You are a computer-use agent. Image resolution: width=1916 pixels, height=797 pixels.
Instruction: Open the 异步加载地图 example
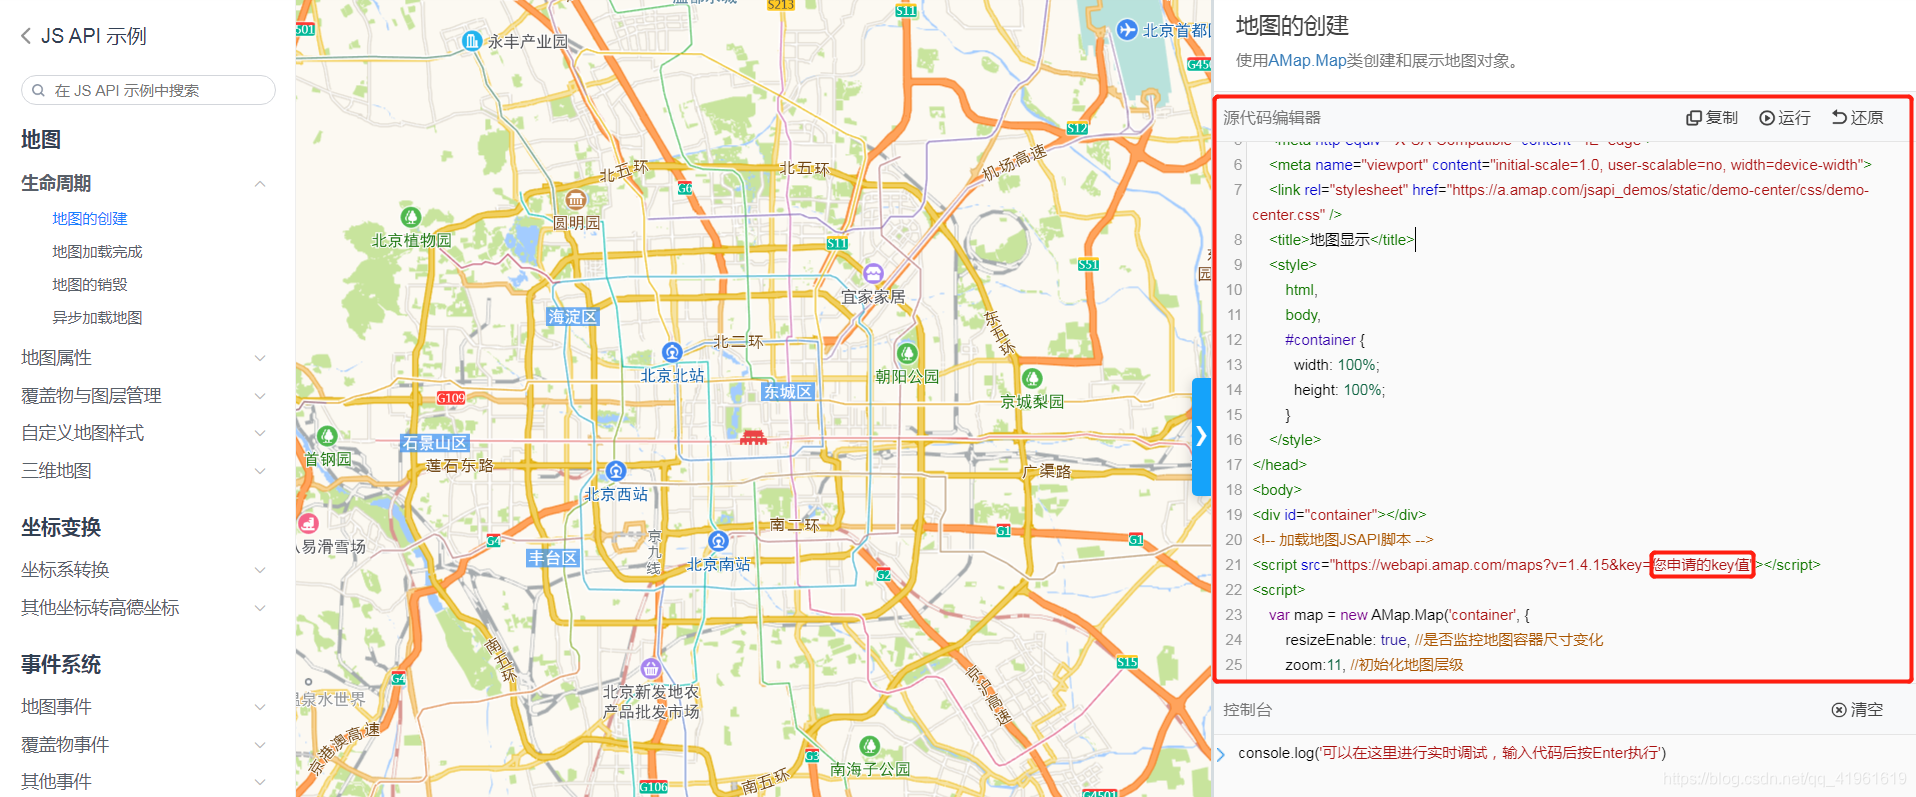coord(97,317)
